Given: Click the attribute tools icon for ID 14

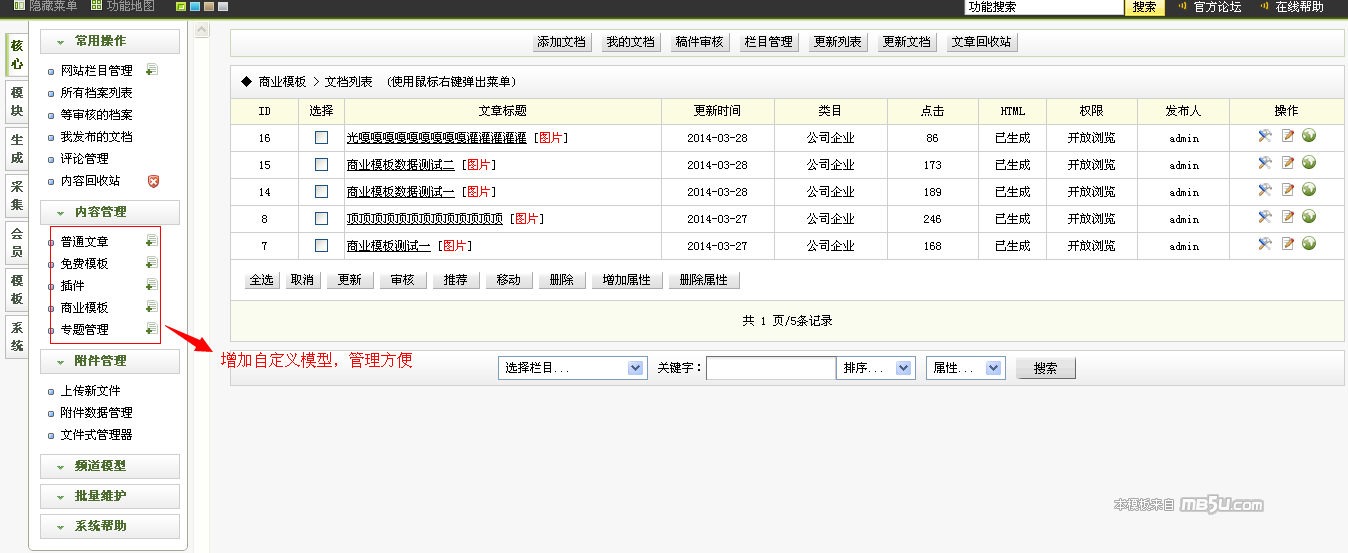Looking at the screenshot, I should (x=1265, y=190).
